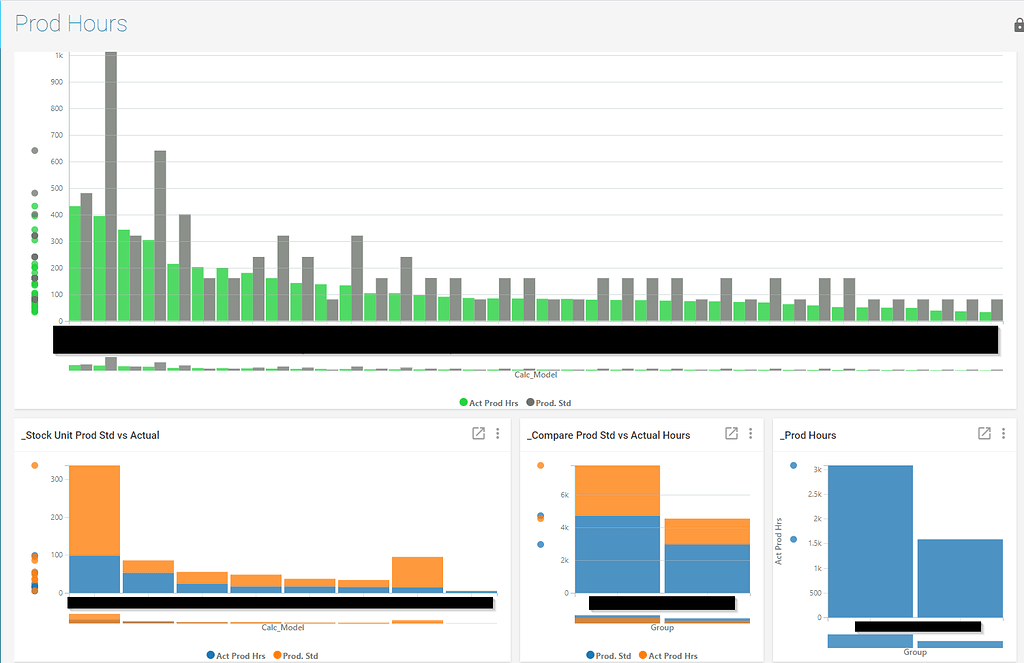
Task: Open the three-dot menu on the _Compare chart
Action: (751, 434)
